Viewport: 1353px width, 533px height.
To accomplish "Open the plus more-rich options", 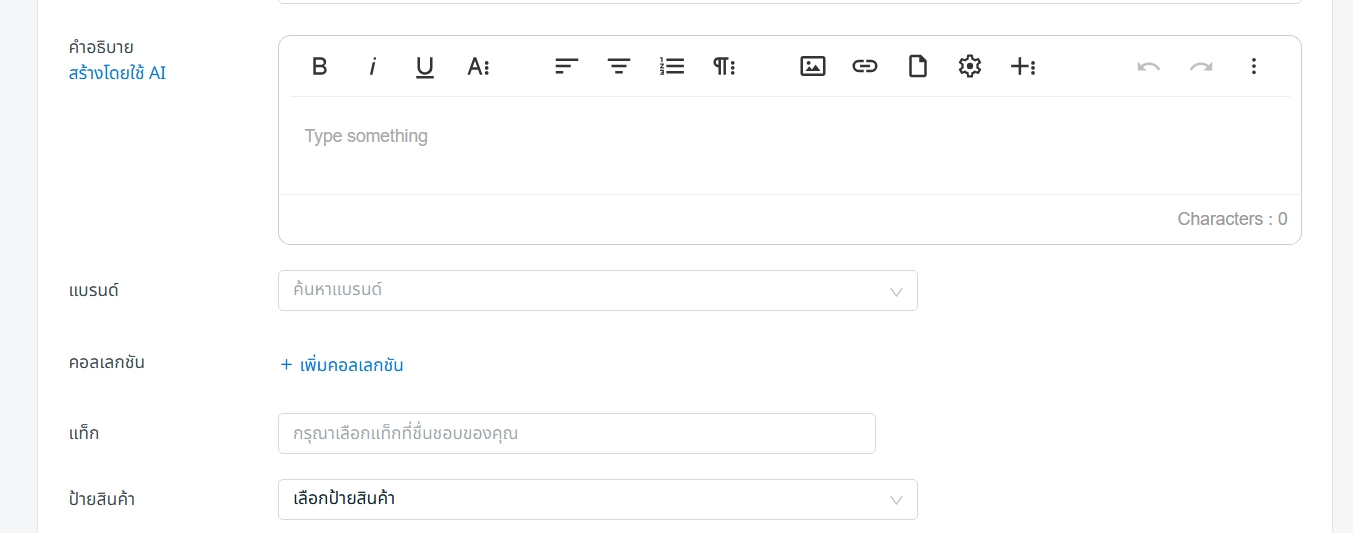I will coord(1022,66).
